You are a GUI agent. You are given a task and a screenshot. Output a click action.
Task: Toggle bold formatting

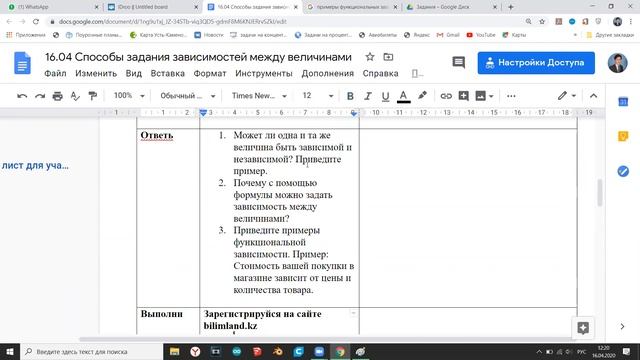pos(350,96)
